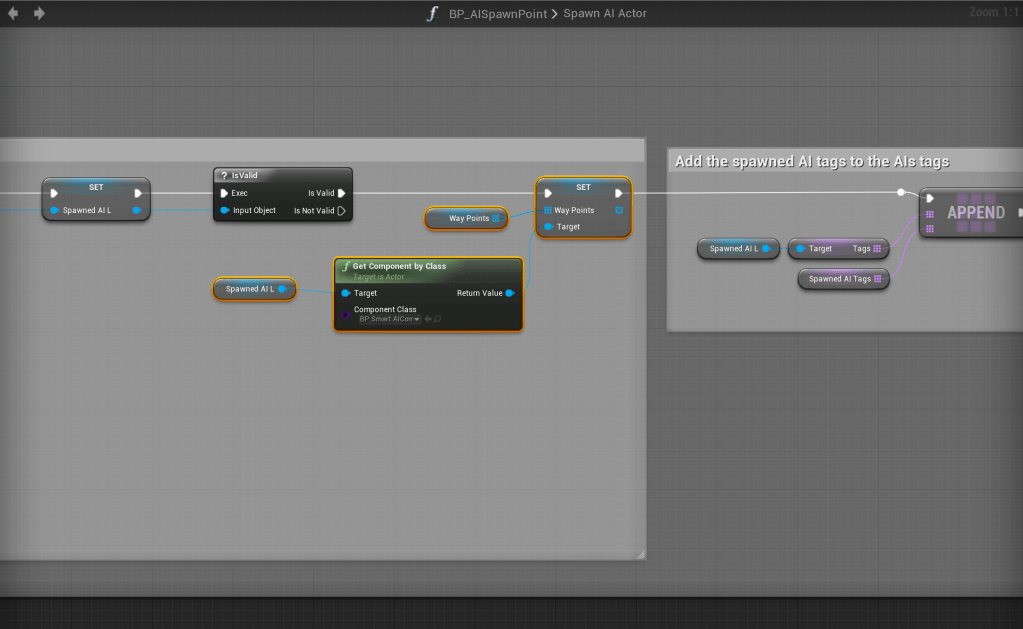Click the use-selected arrow icon under Component Class

pos(428,319)
